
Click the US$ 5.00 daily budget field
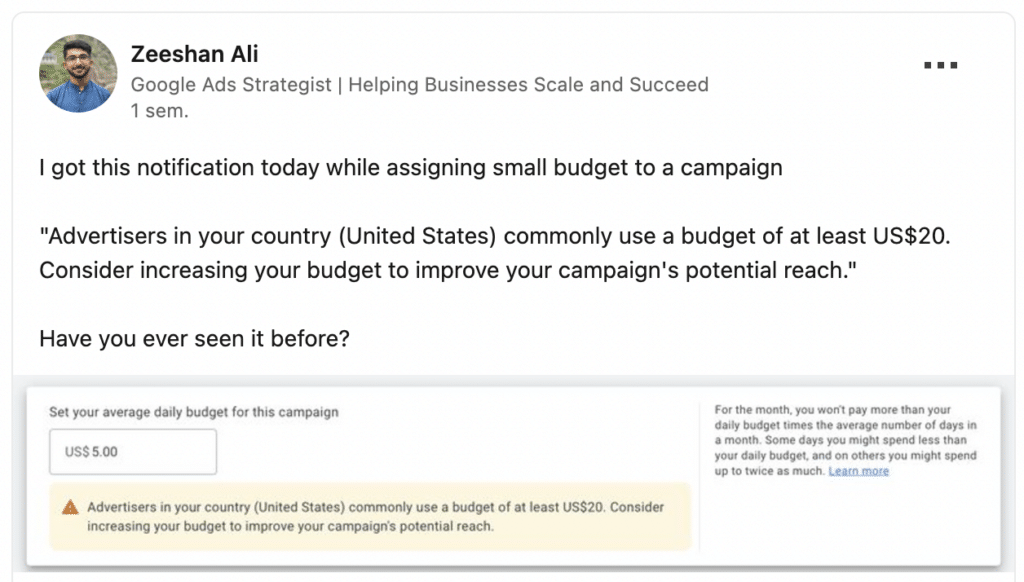click(x=133, y=451)
